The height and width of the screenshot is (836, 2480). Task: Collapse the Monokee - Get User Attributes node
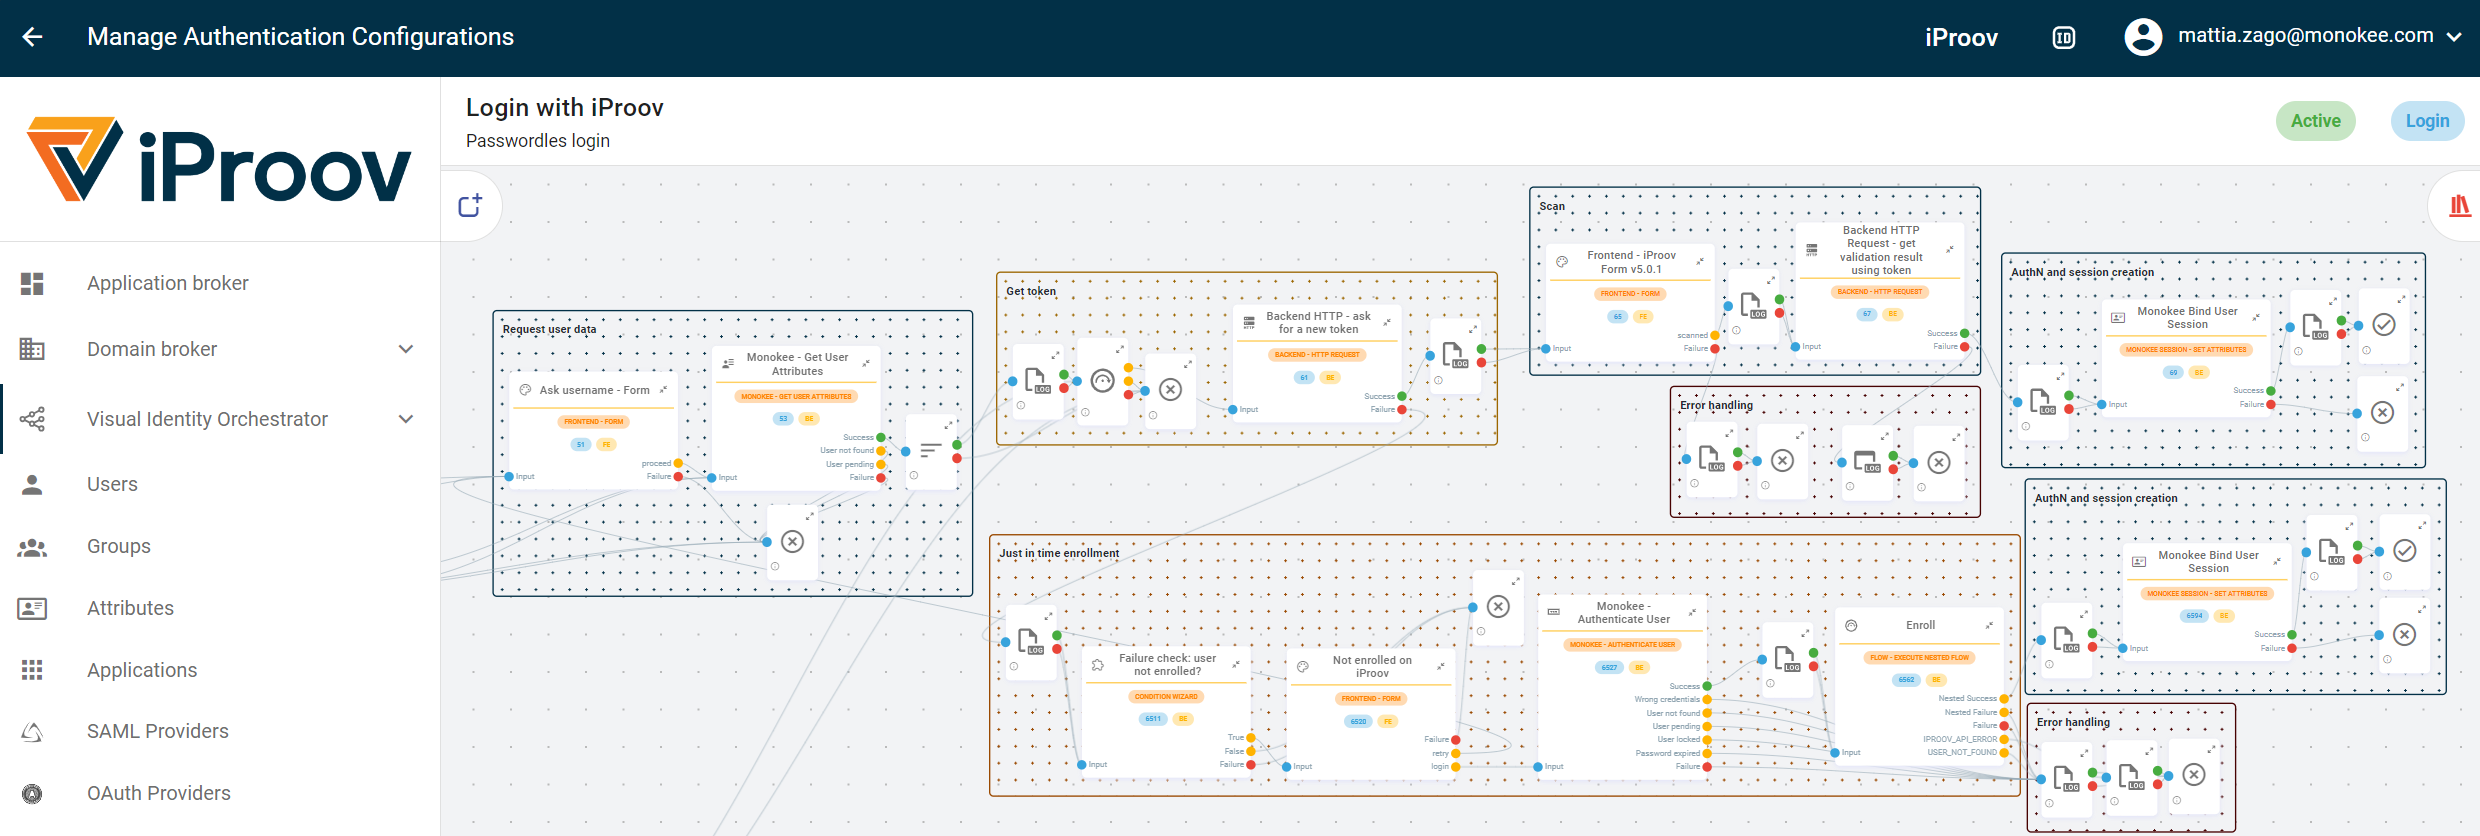pyautogui.click(x=866, y=363)
